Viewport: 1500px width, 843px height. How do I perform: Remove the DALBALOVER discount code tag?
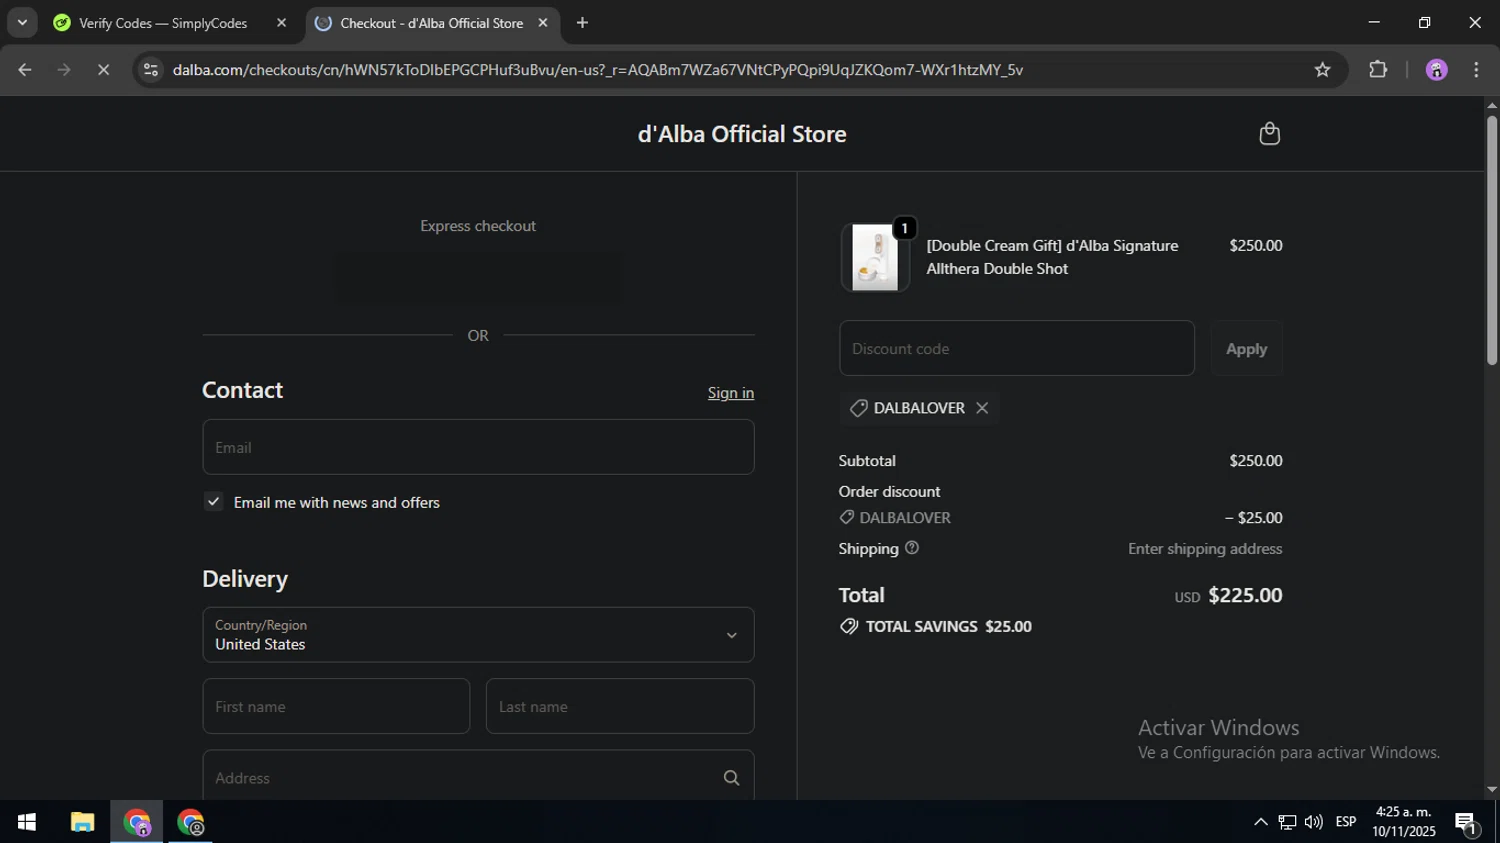coord(982,408)
